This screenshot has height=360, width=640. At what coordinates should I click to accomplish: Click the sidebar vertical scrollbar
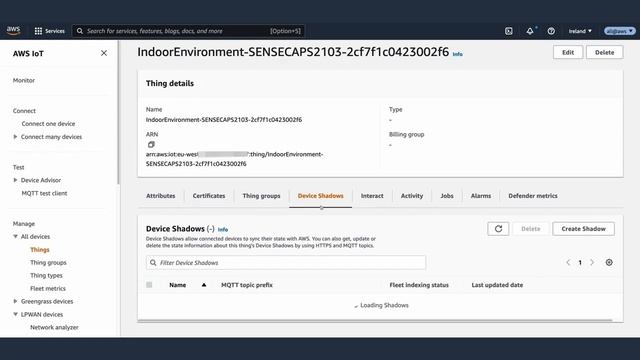pyautogui.click(x=118, y=112)
